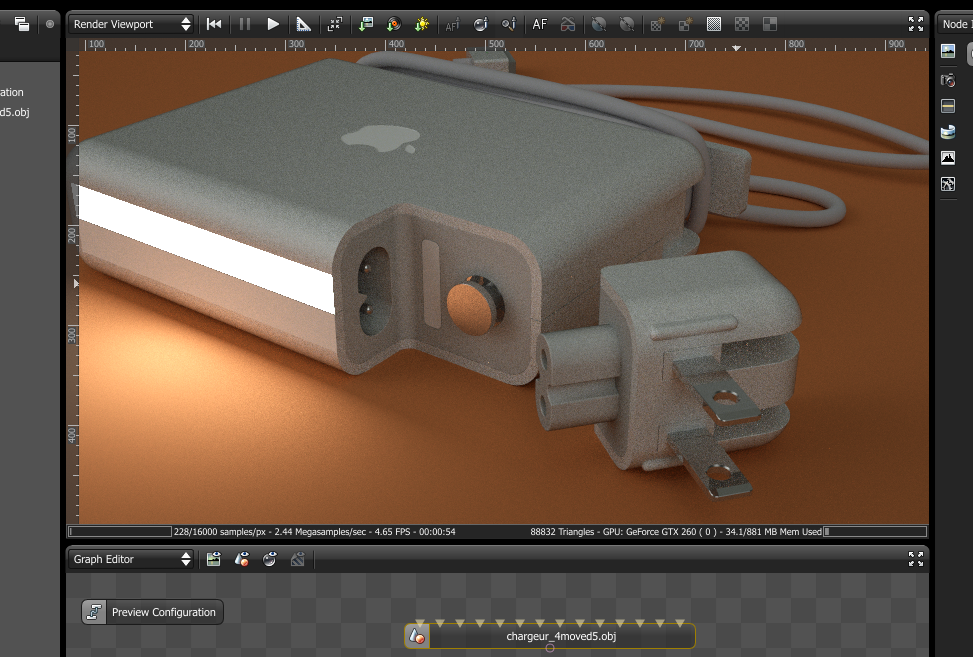Screen dimensions: 973x657
Task: Select the 'd5.obj' item in left panel
Action: [x=15, y=112]
